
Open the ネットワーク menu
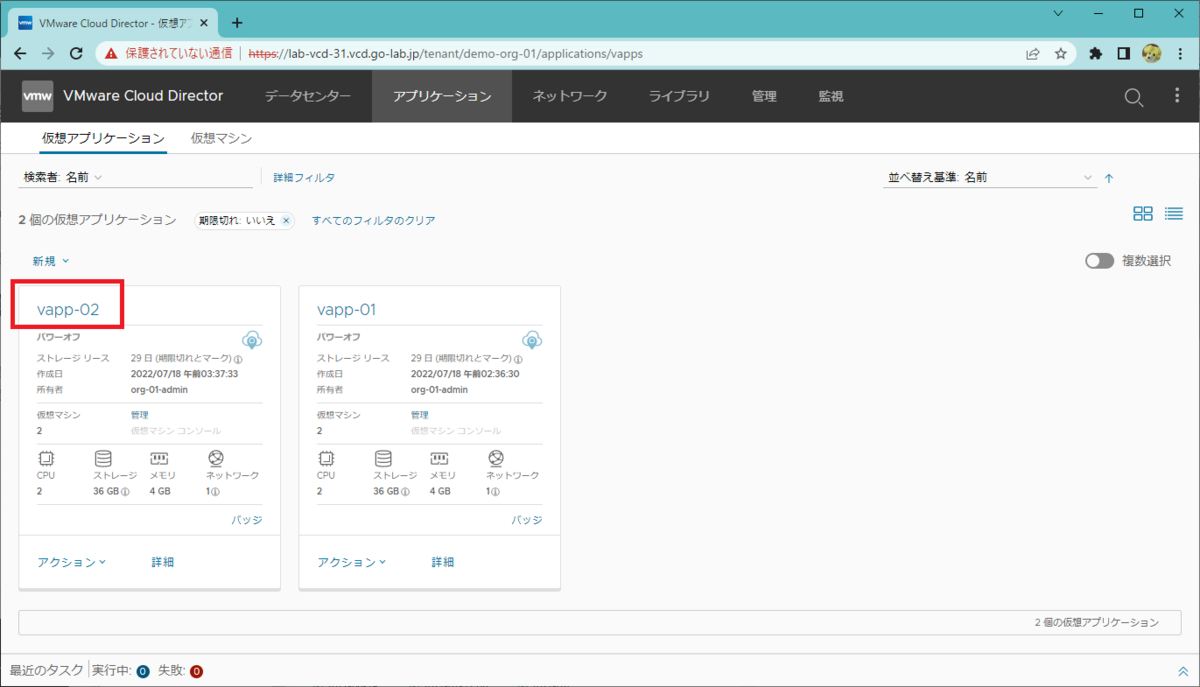pyautogui.click(x=570, y=96)
